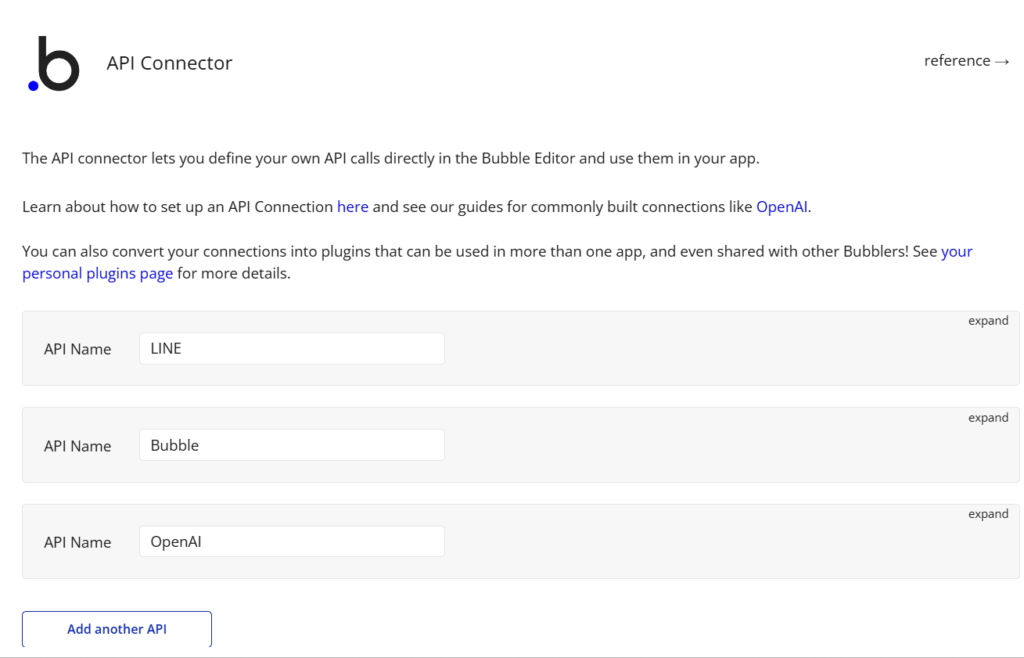Focus the API Name field containing Bubble
Viewport: 1024px width, 658px height.
click(x=292, y=446)
